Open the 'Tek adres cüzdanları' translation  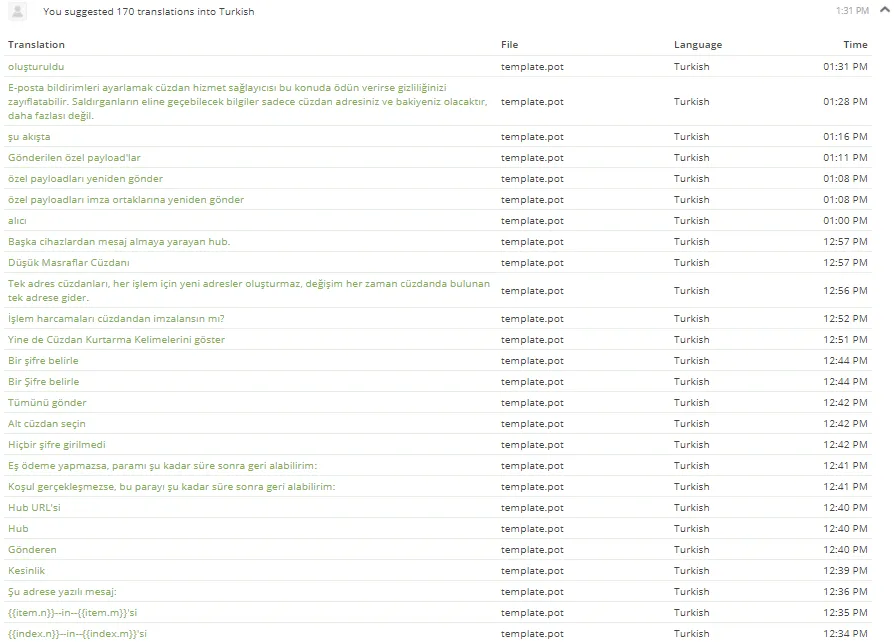pos(249,291)
